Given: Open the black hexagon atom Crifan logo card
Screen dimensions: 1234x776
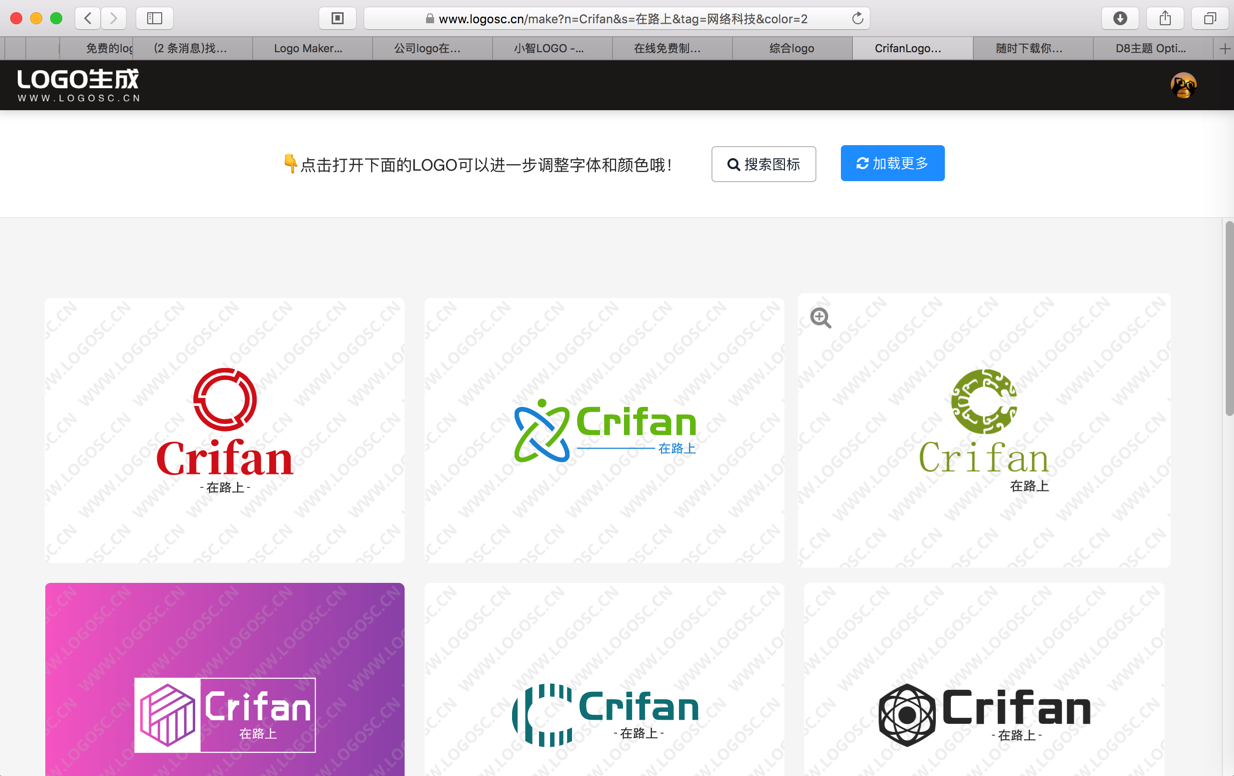Looking at the screenshot, I should [x=984, y=680].
